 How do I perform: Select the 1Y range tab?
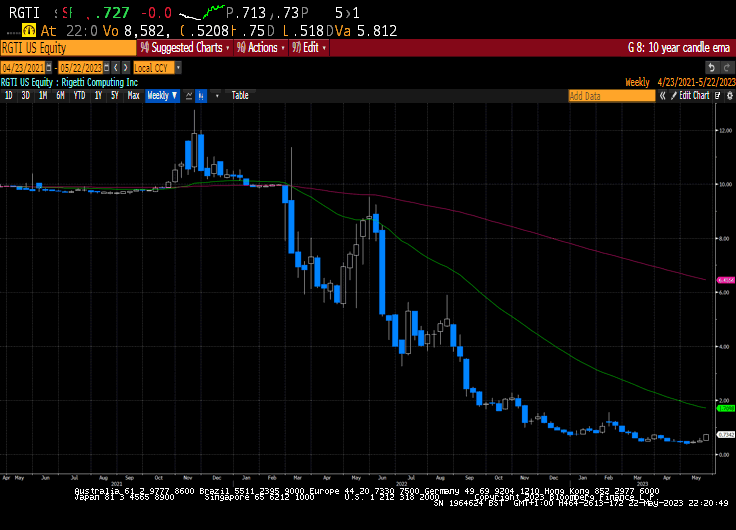click(x=98, y=96)
